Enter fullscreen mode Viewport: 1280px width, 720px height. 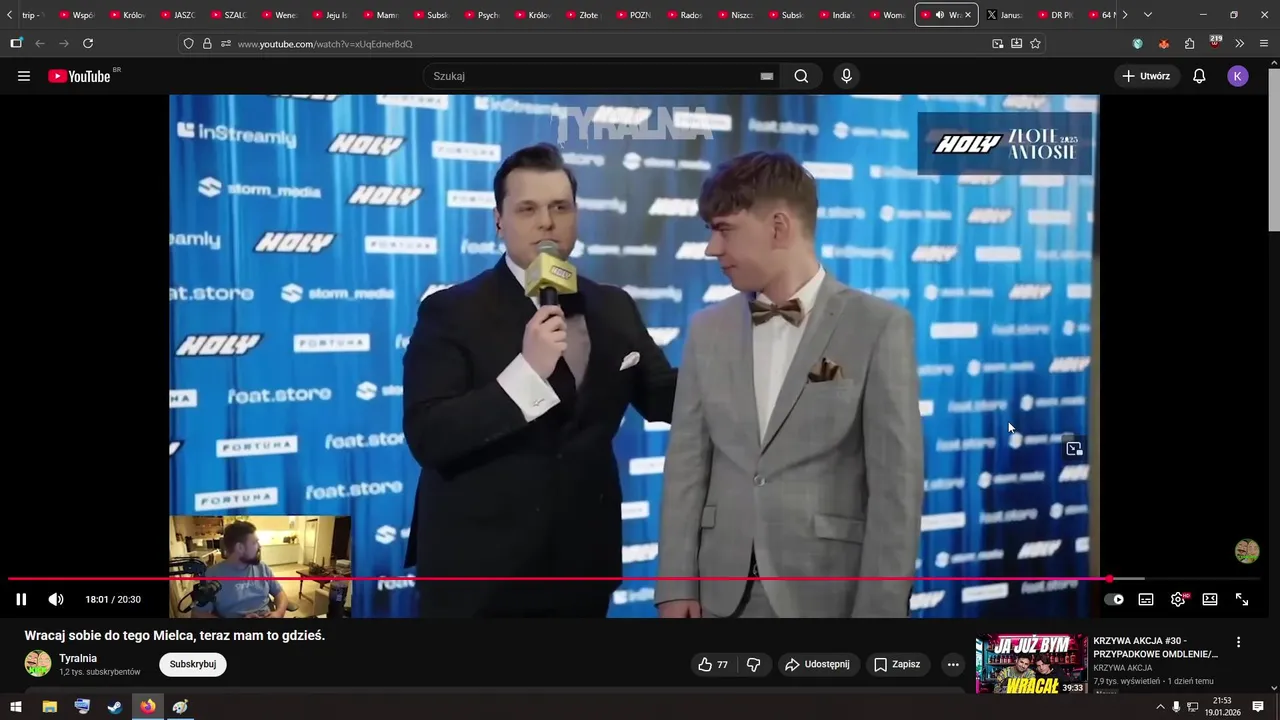click(1242, 599)
